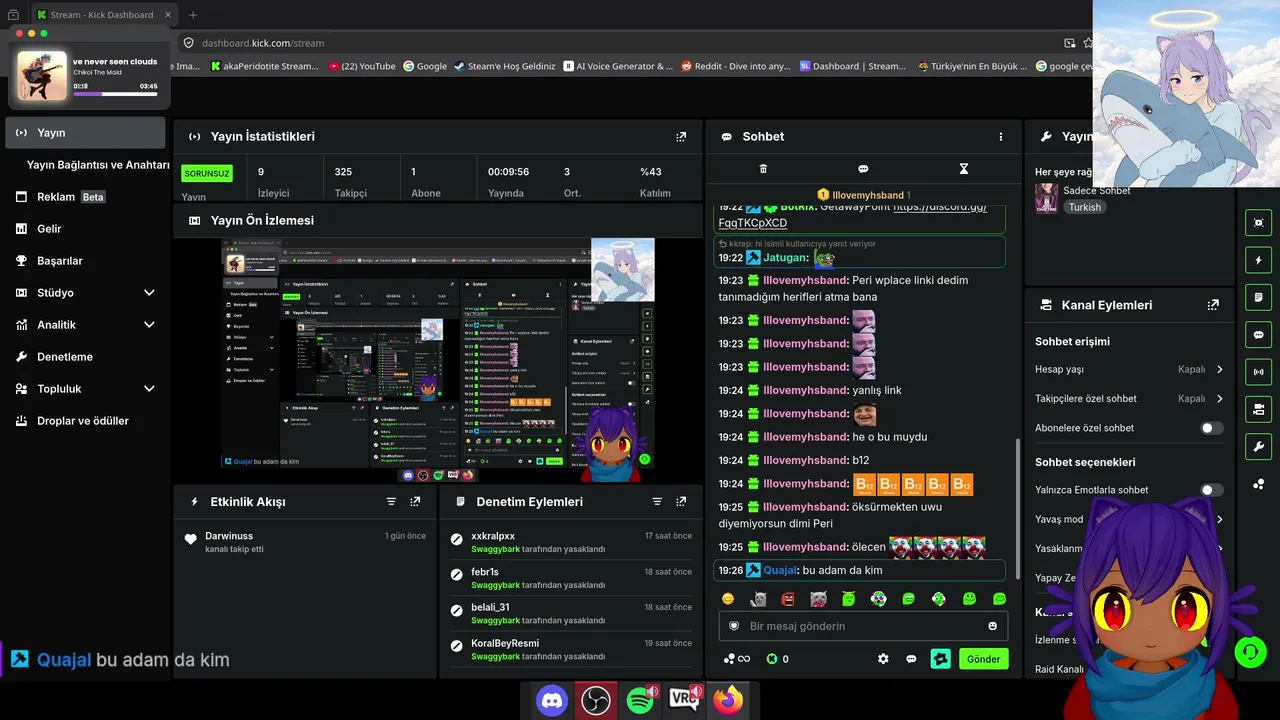Image resolution: width=1280 pixels, height=720 pixels.
Task: Clear chat with the trash icon
Action: click(x=763, y=169)
